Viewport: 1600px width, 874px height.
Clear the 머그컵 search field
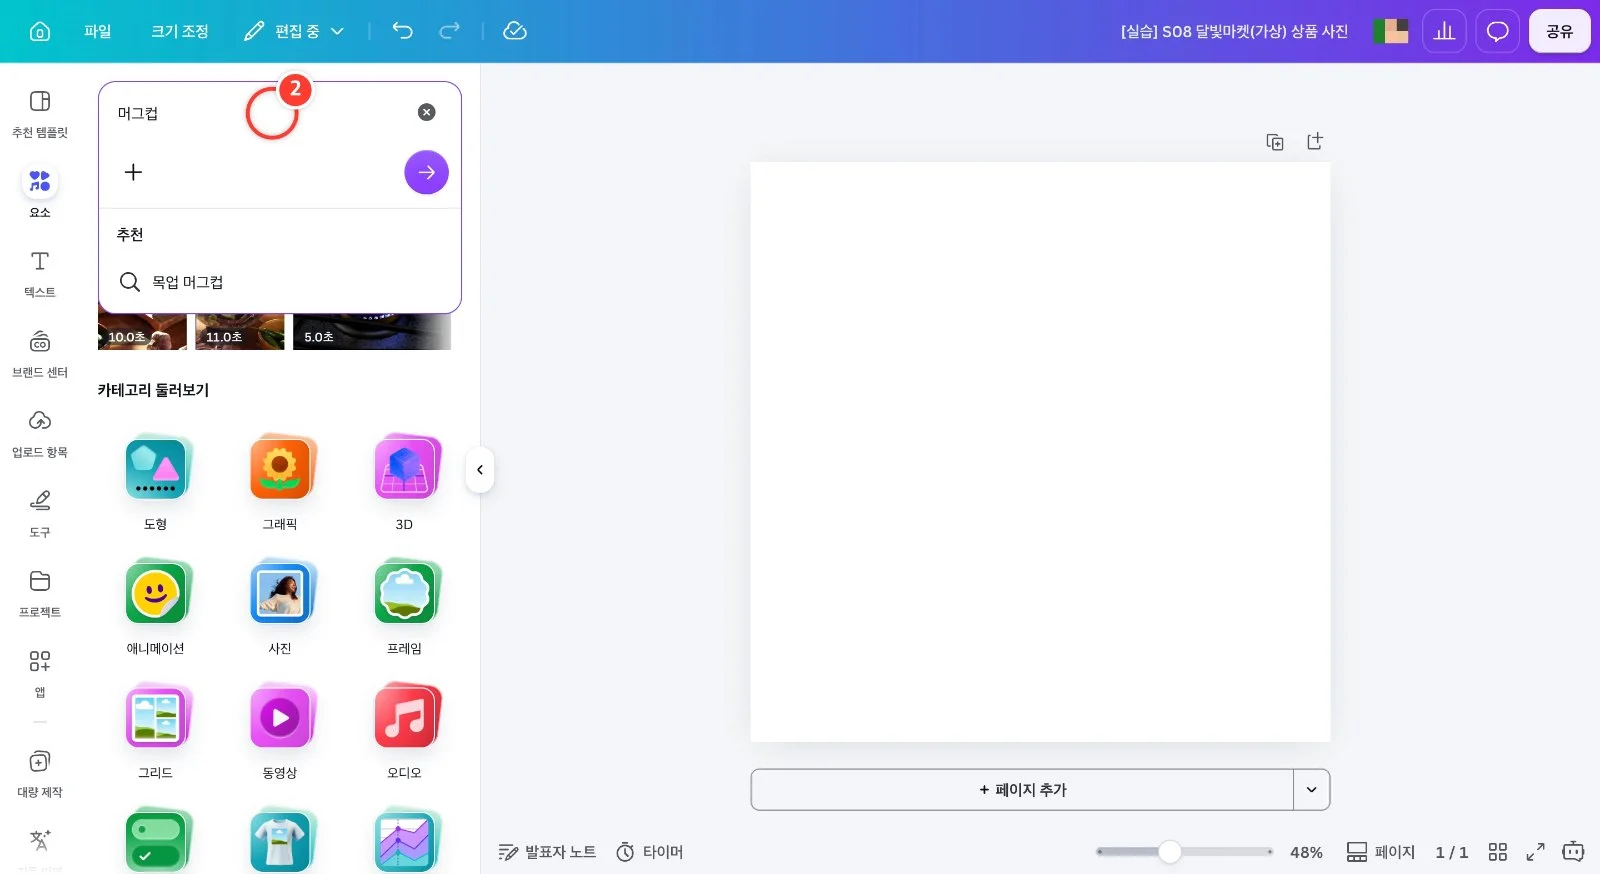pos(427,112)
